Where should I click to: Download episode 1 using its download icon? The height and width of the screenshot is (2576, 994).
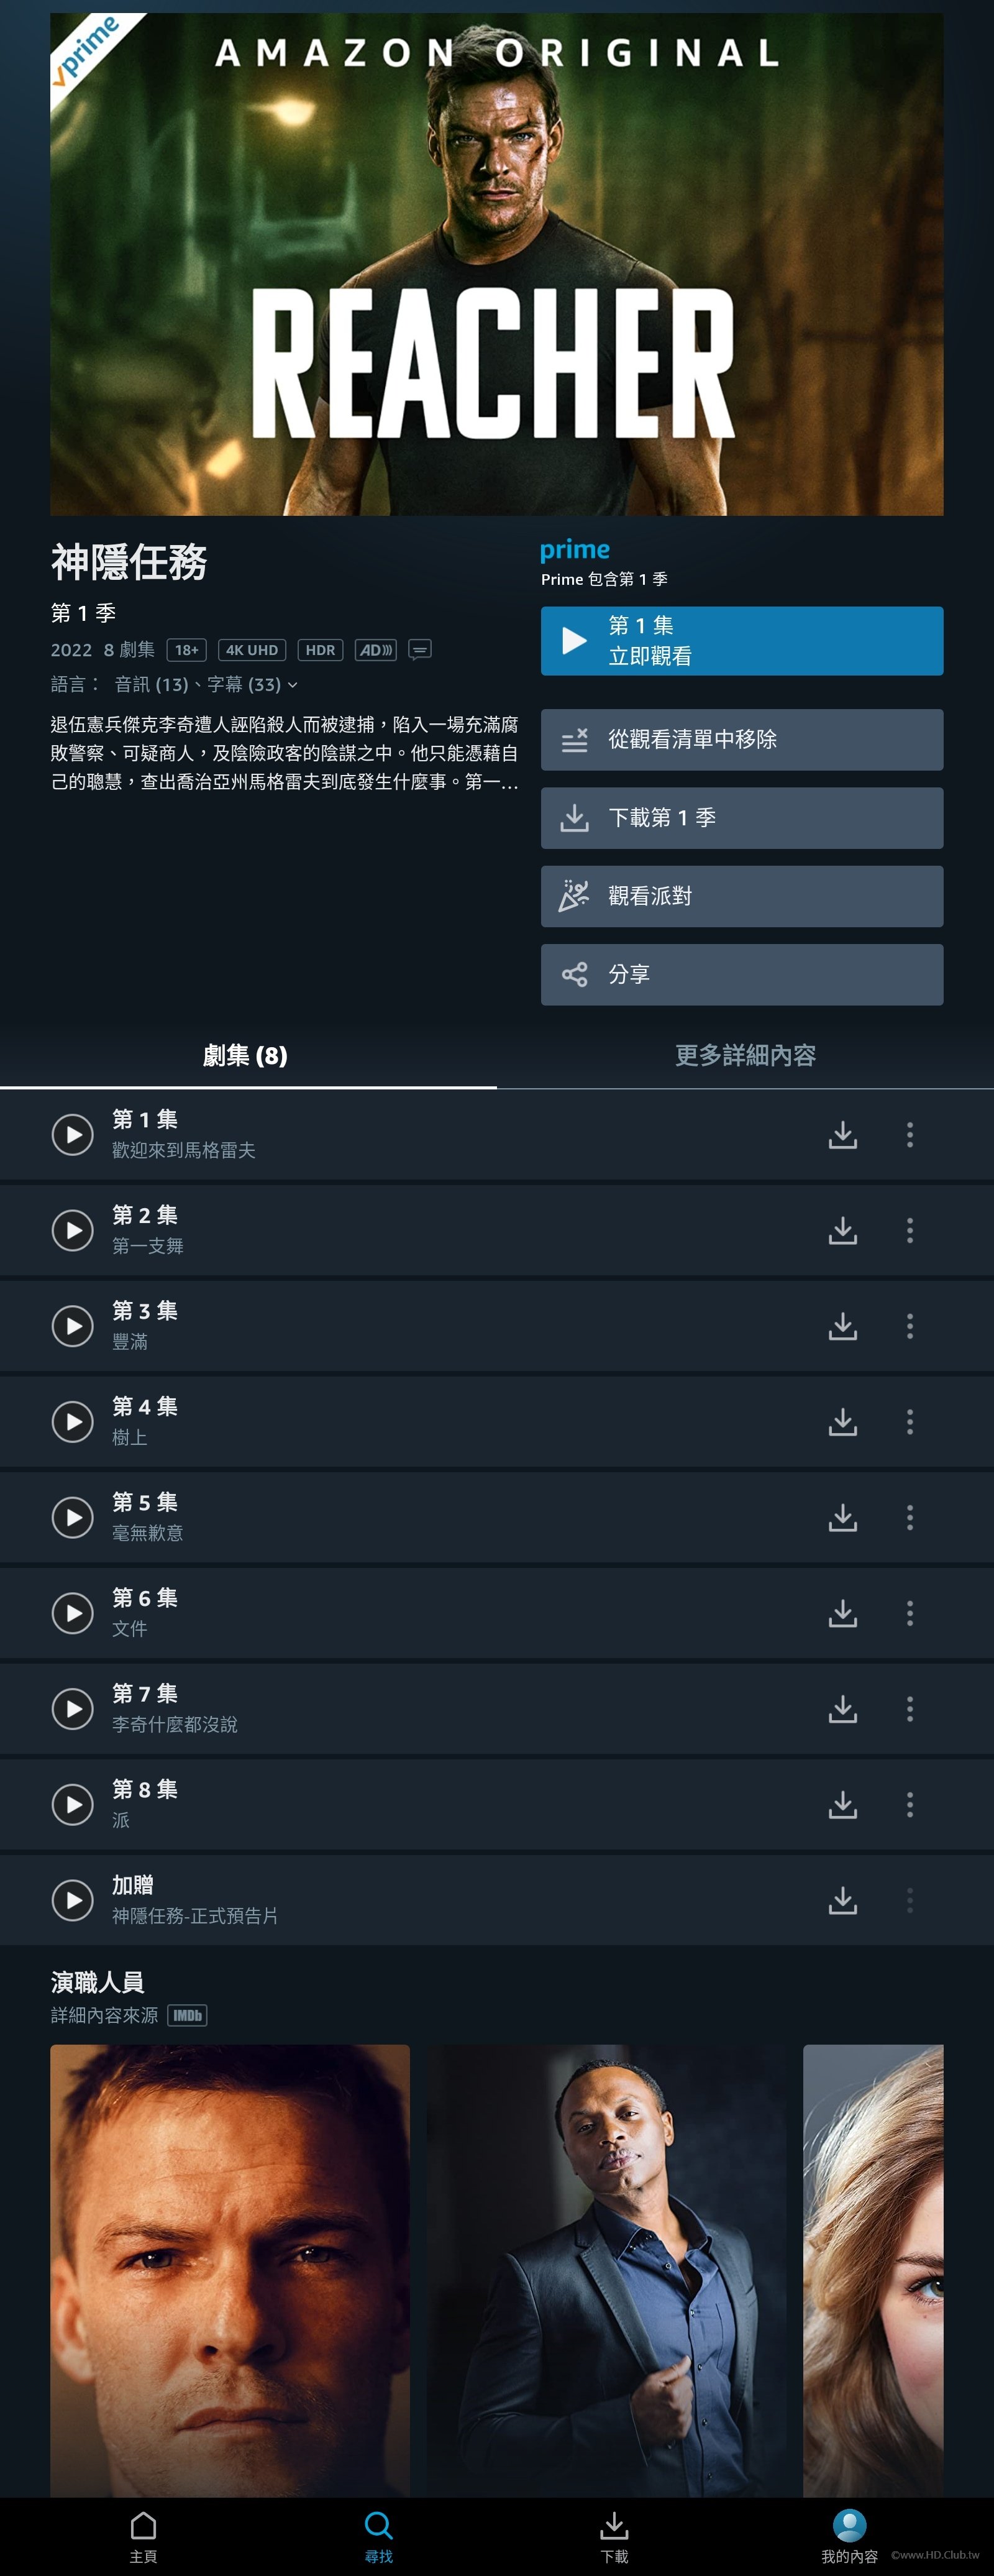(x=843, y=1134)
